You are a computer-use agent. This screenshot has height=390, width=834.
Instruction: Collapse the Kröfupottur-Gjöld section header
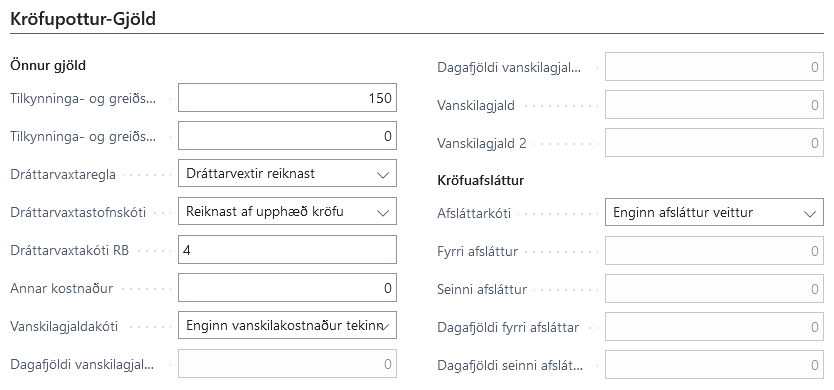pos(83,19)
